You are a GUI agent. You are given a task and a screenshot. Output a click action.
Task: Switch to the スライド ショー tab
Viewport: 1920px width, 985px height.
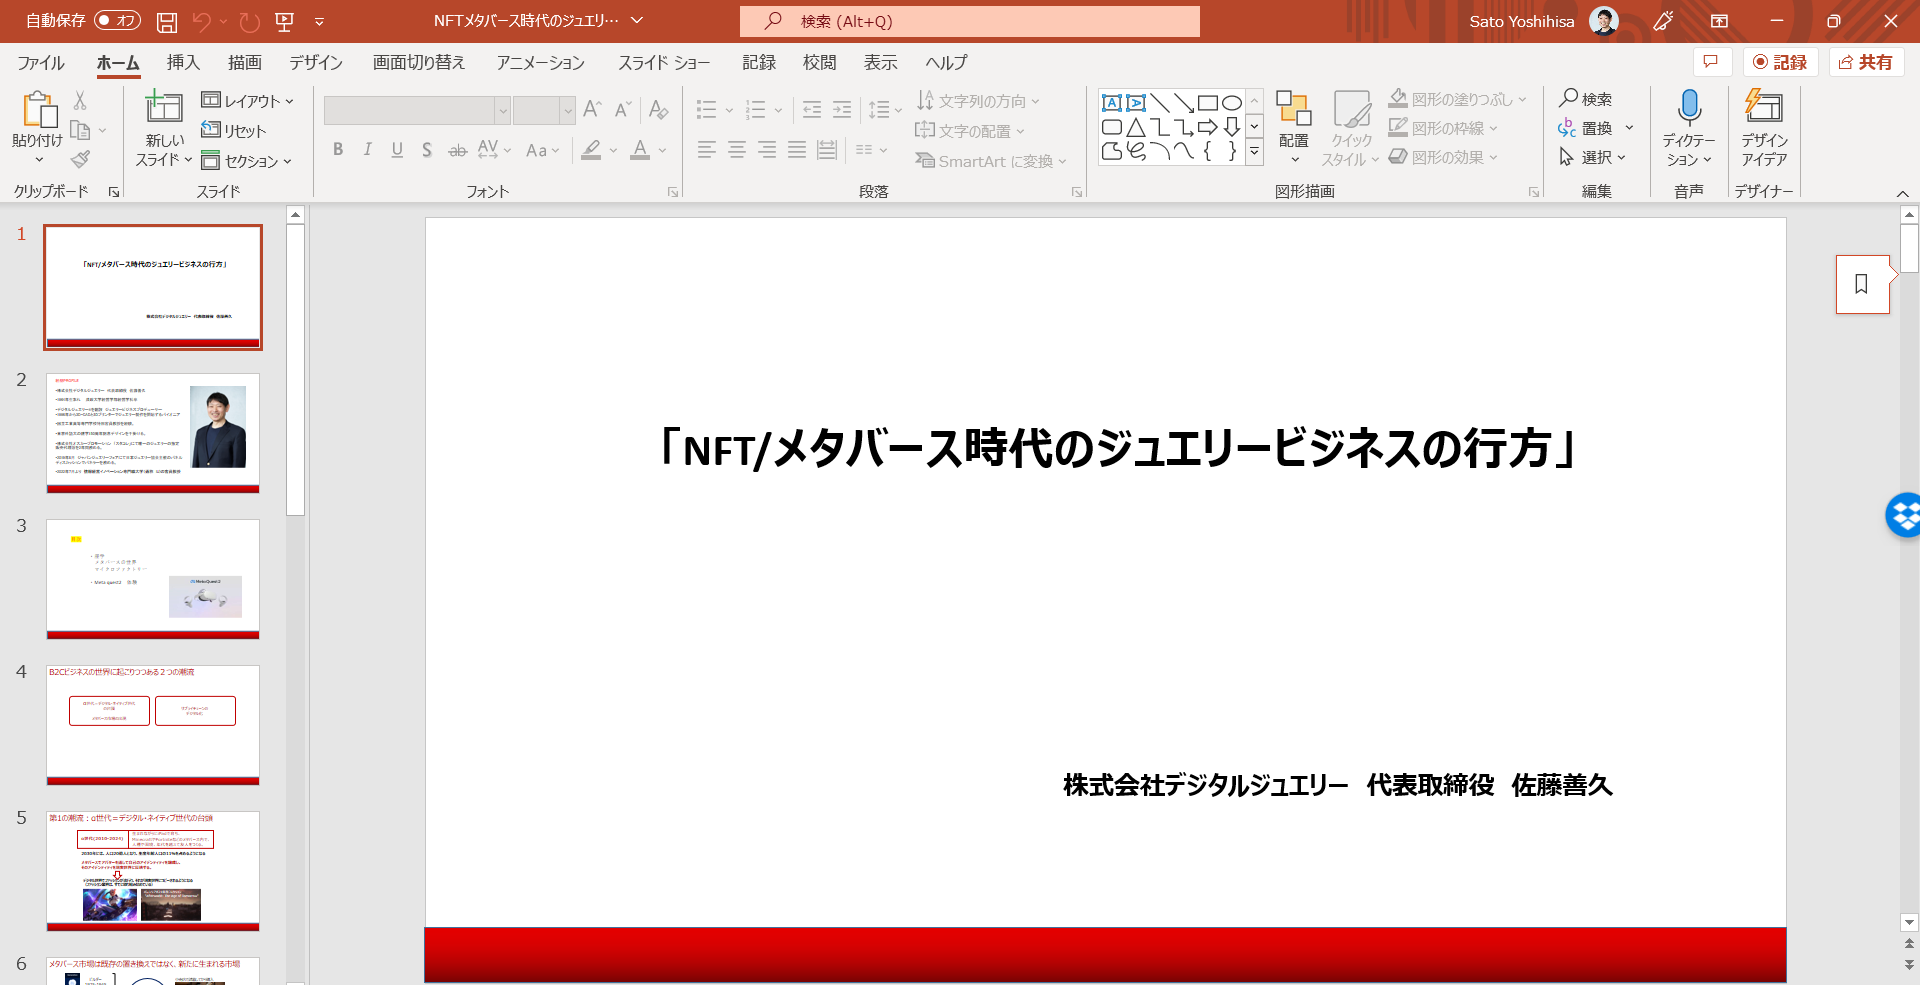664,63
